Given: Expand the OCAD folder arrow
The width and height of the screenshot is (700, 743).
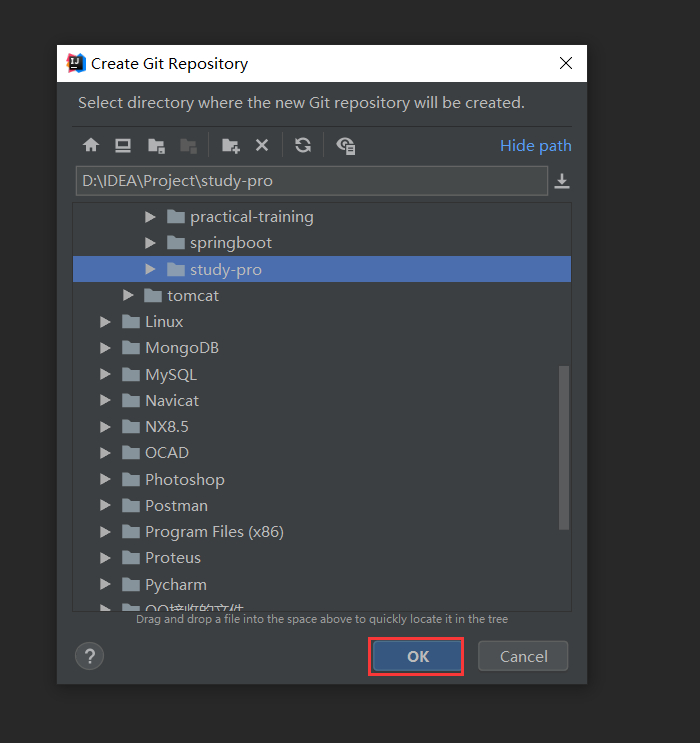Looking at the screenshot, I should tap(105, 453).
